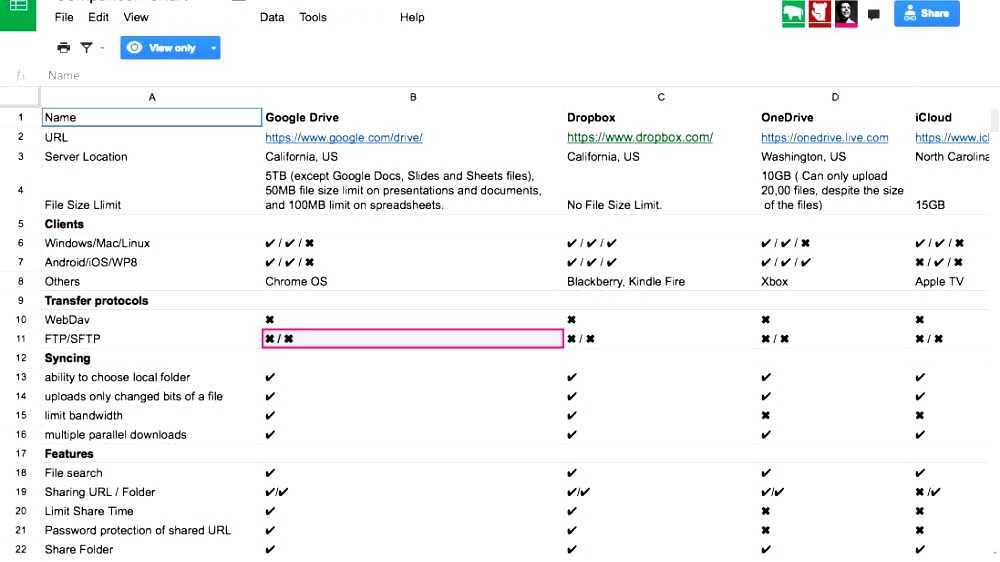Click the vertical scrollbar thumb
Screen dimensions: 1000x562
coord(994,120)
